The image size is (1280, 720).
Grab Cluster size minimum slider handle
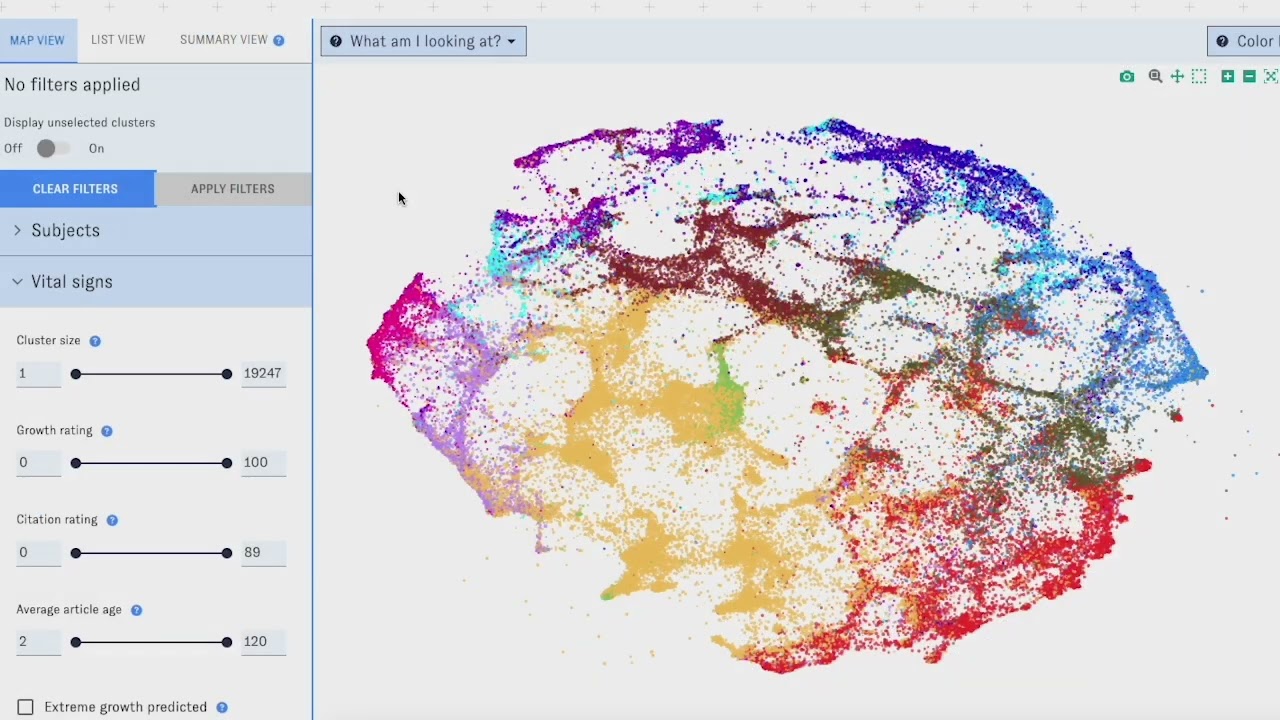tap(76, 374)
